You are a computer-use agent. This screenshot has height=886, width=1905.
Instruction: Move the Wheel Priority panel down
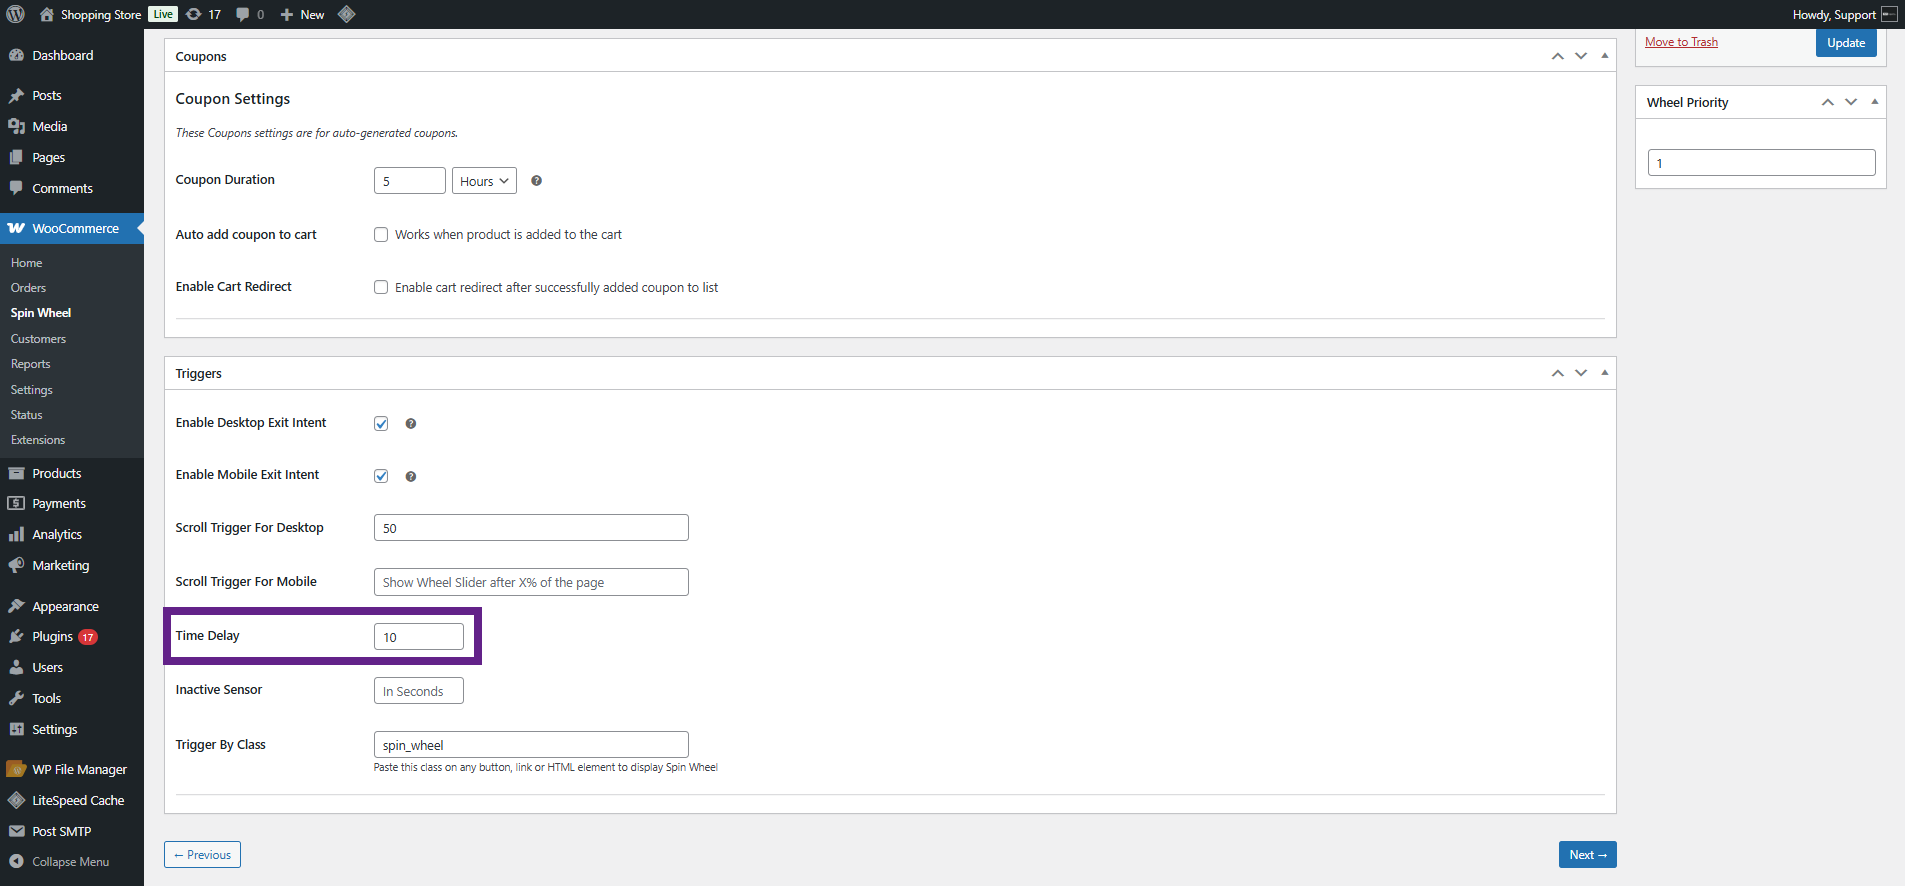point(1851,102)
